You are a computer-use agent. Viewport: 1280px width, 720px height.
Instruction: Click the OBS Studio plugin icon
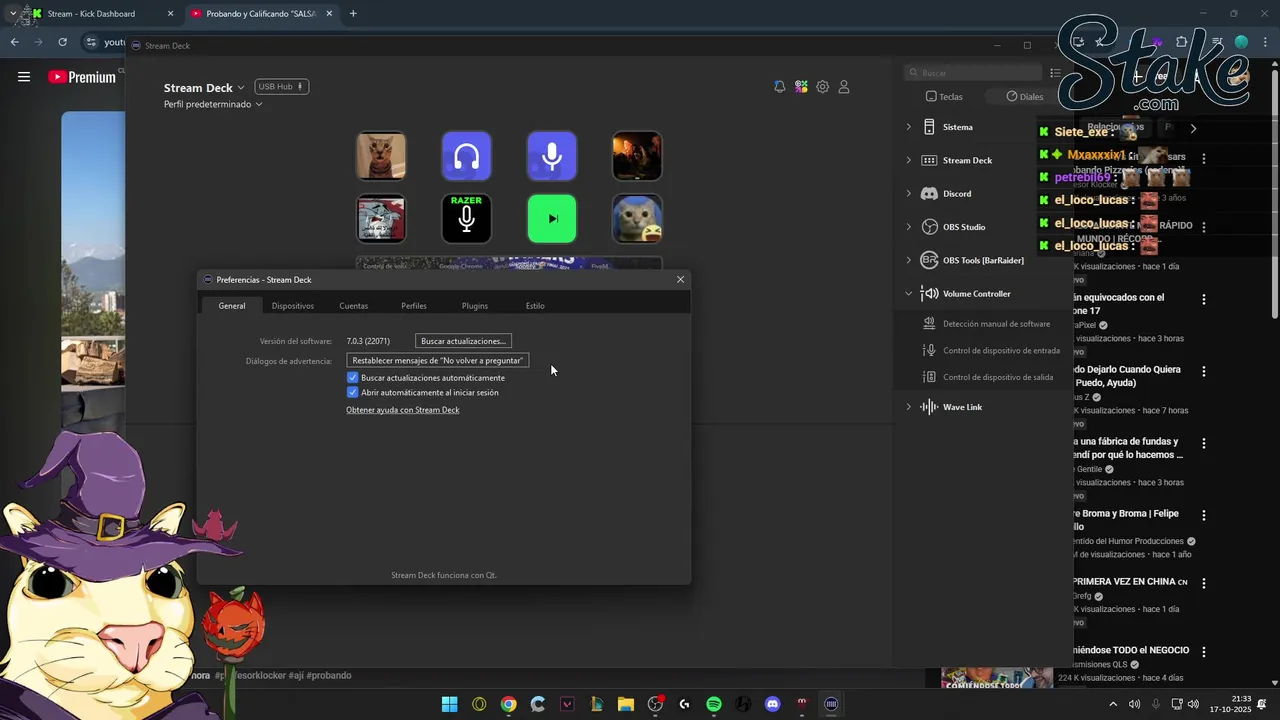coord(929,227)
